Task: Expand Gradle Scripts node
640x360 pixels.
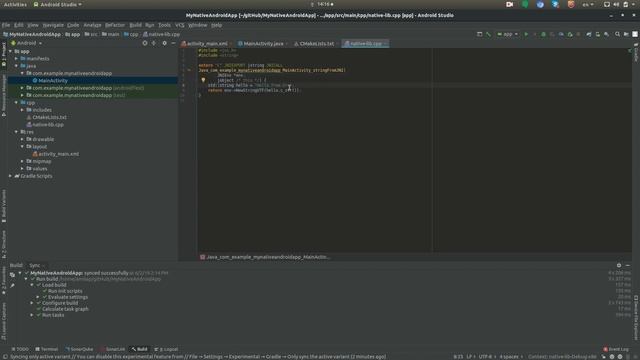Action: tap(11, 176)
